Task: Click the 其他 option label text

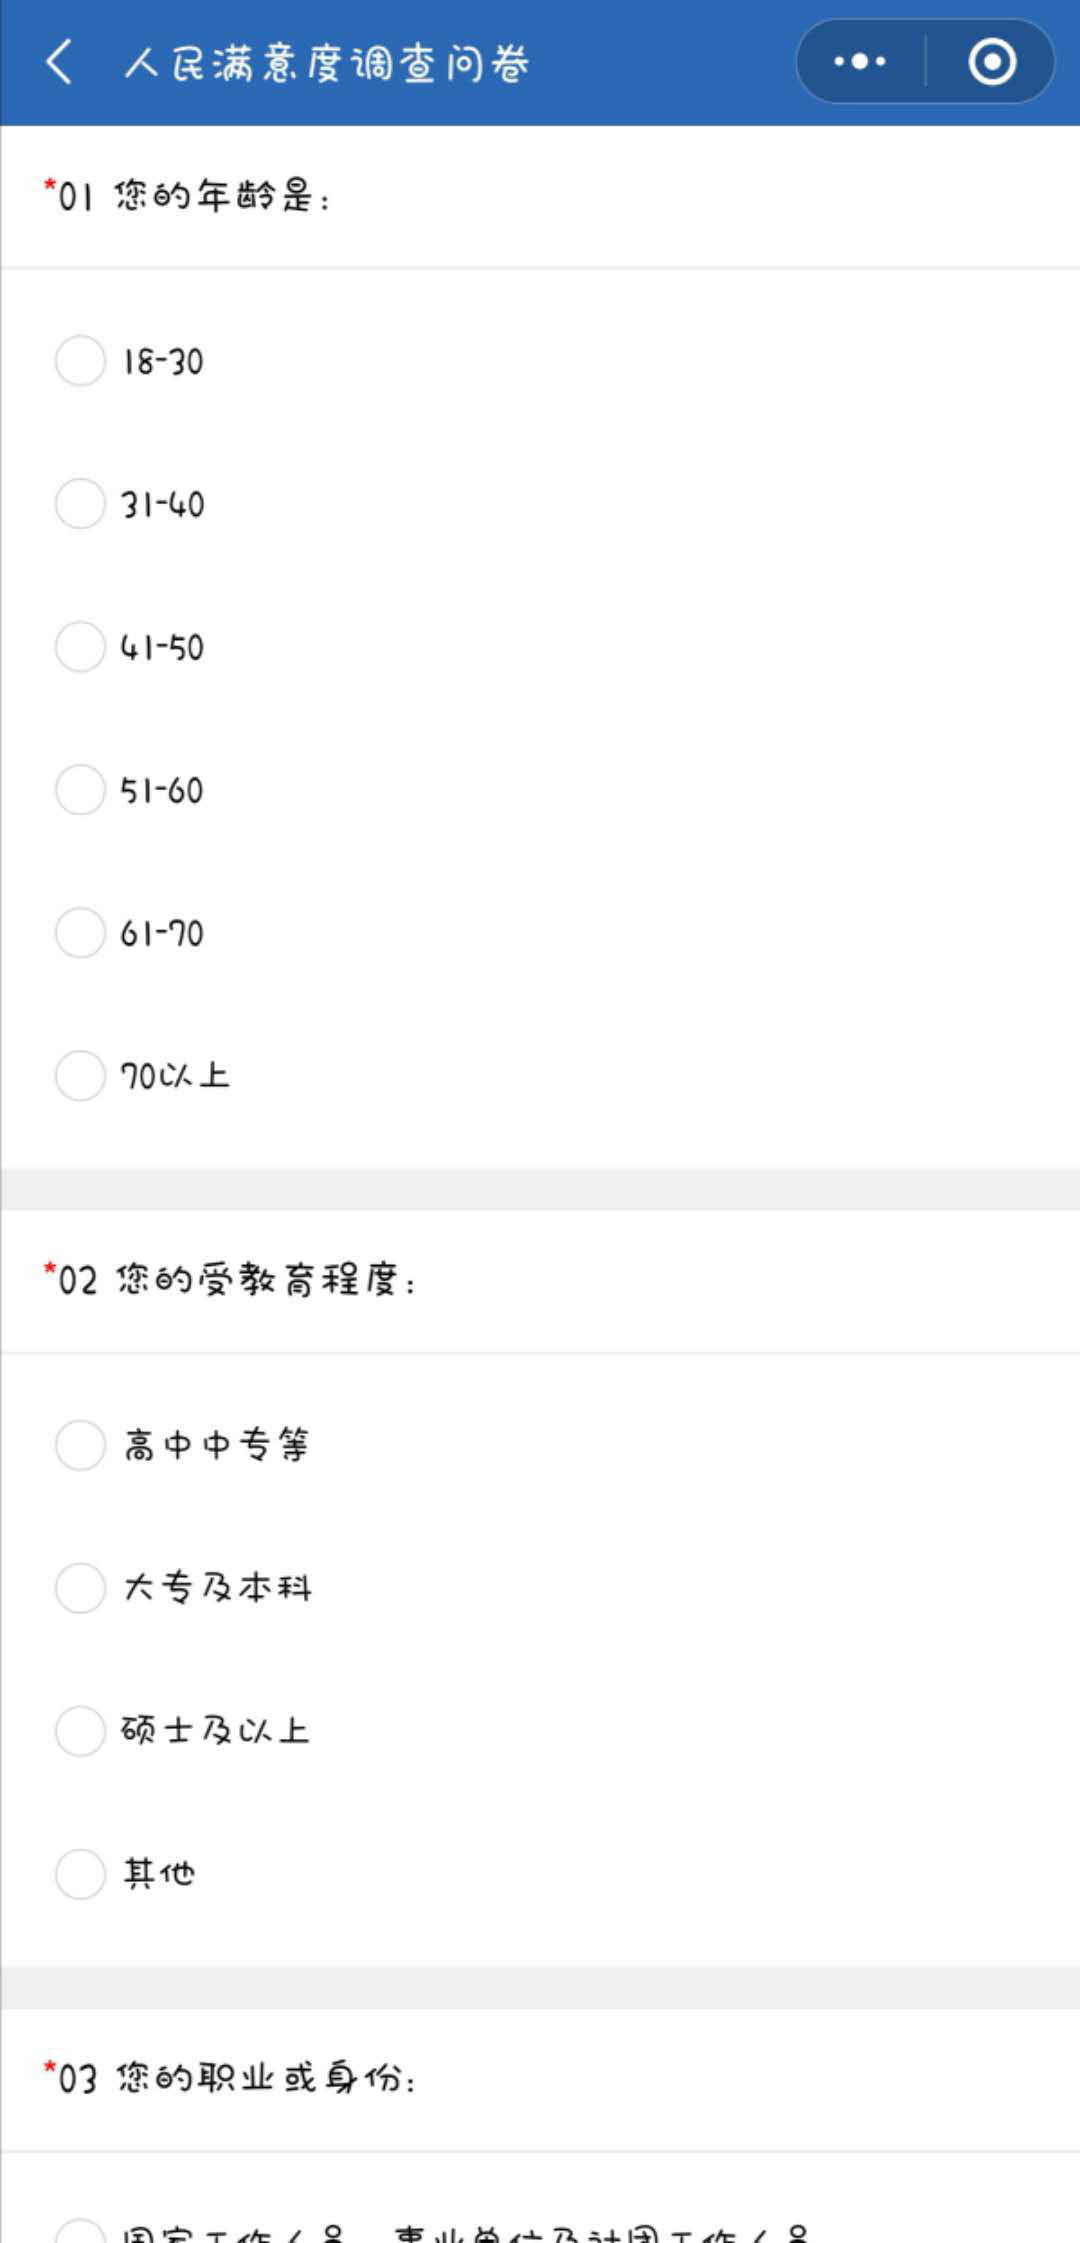Action: click(159, 1874)
